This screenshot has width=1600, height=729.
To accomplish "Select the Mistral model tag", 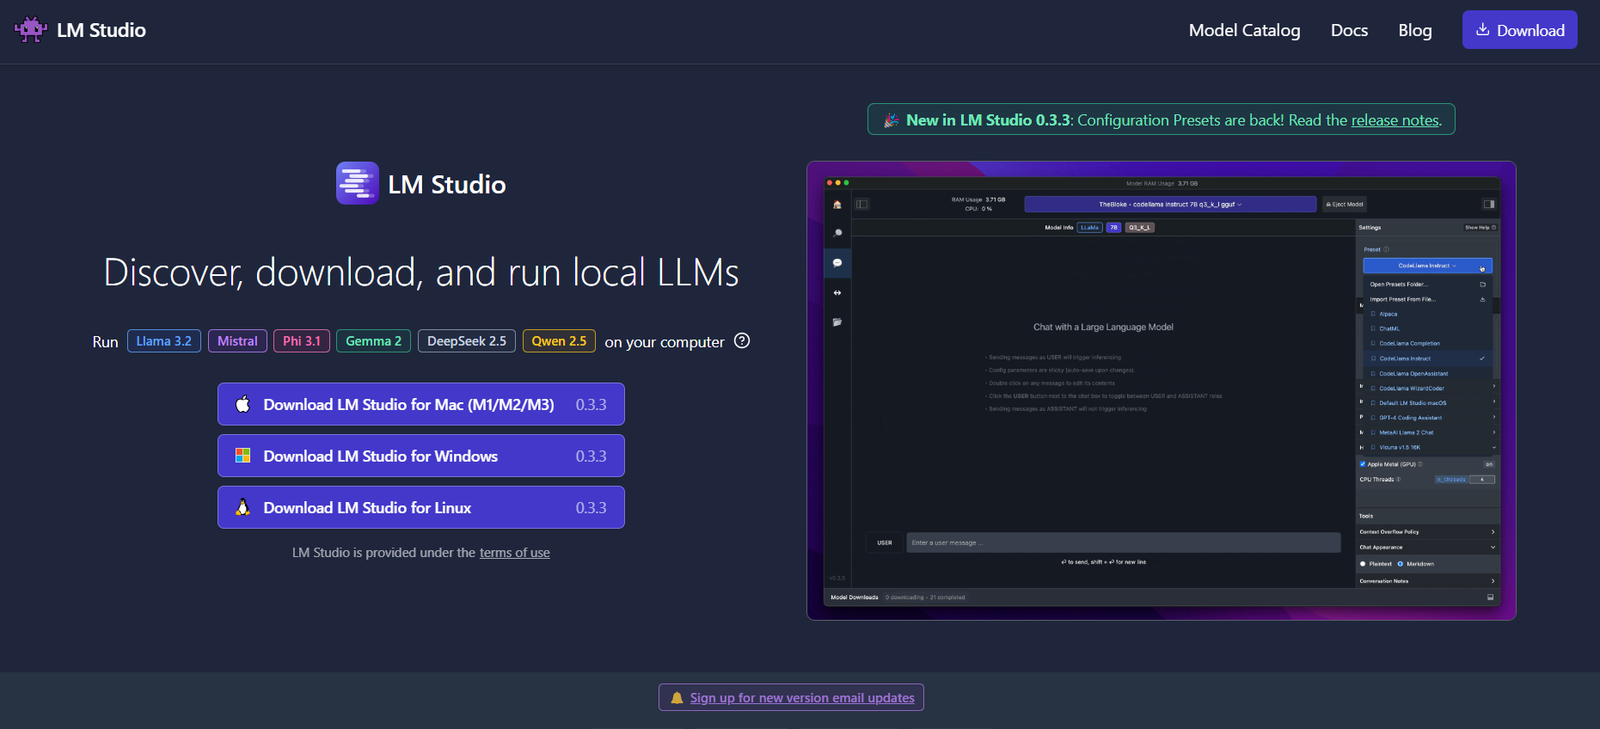I will pos(238,341).
